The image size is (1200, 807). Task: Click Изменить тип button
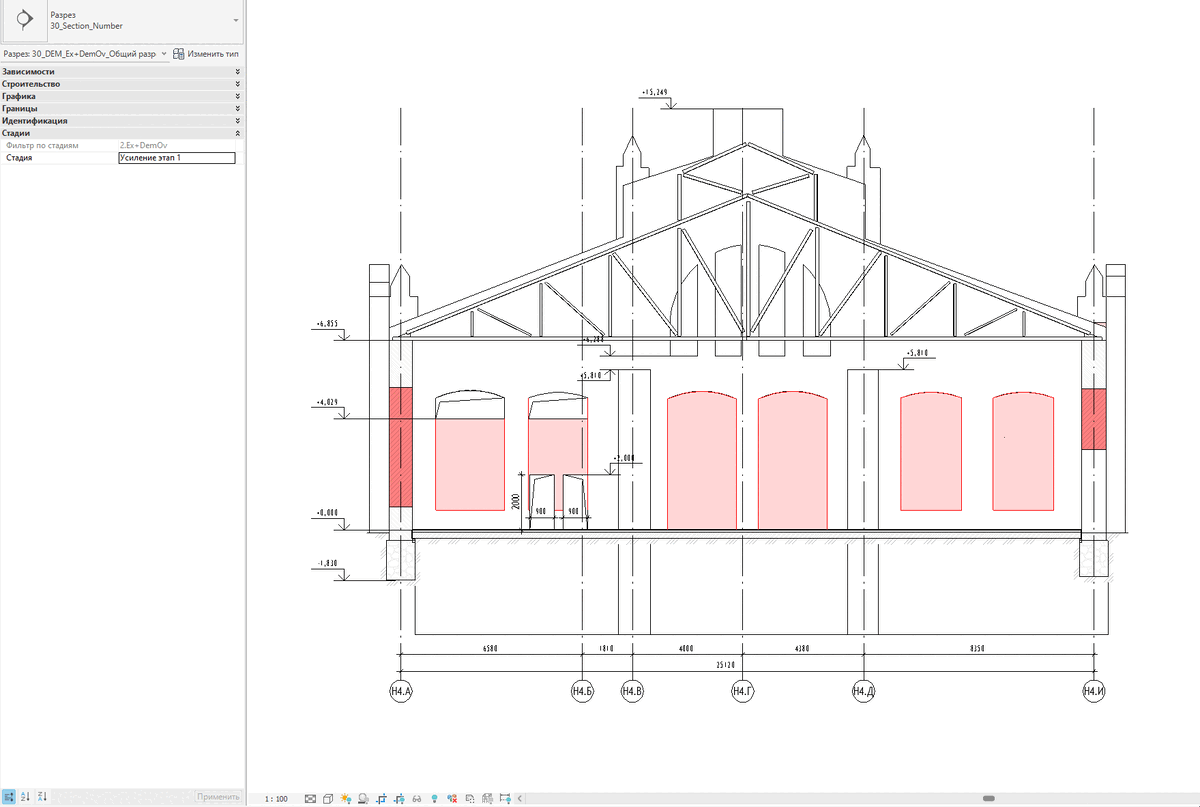[x=206, y=54]
